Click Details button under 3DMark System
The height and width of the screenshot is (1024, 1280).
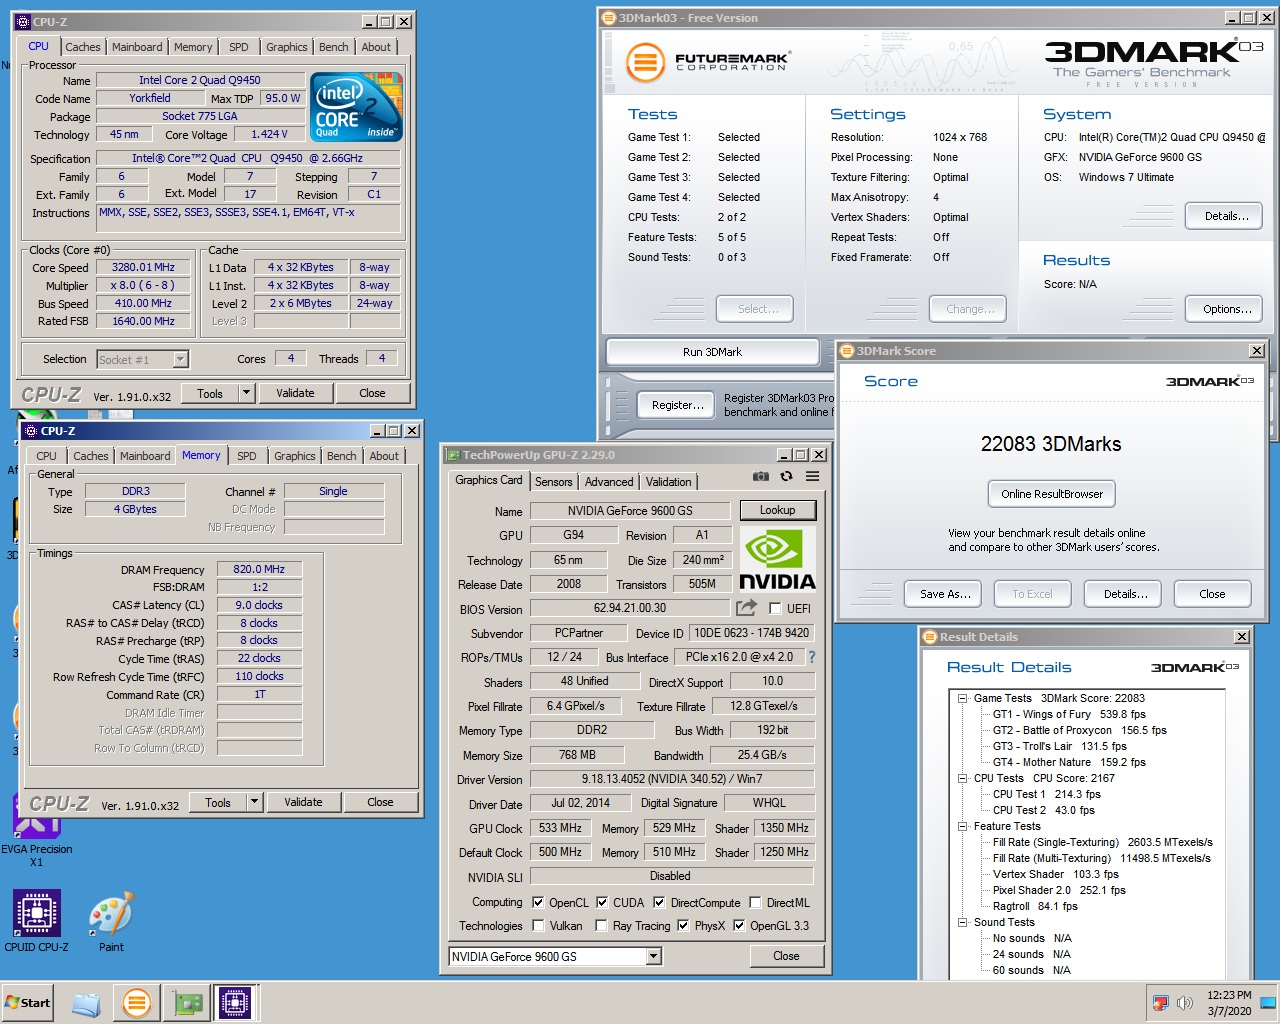tap(1226, 216)
